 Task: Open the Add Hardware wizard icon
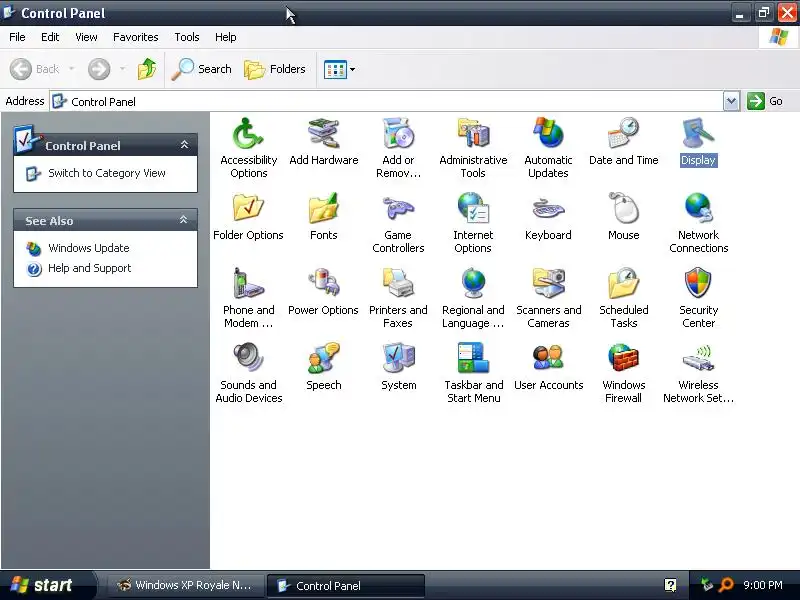pos(323,133)
